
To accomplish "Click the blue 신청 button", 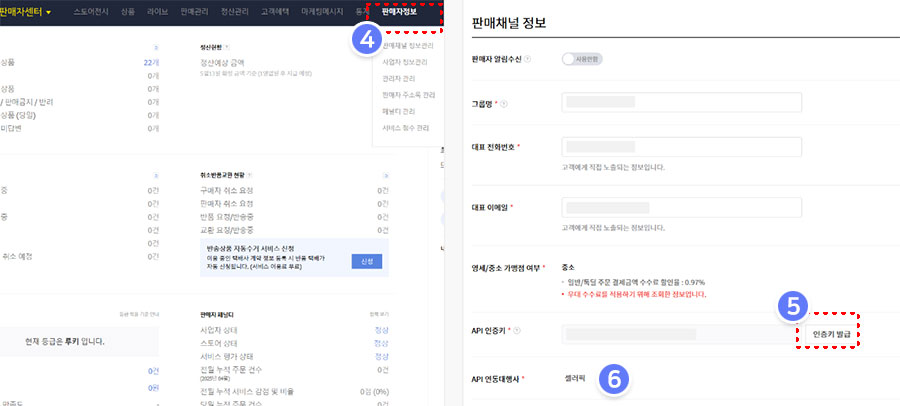I will point(367,261).
